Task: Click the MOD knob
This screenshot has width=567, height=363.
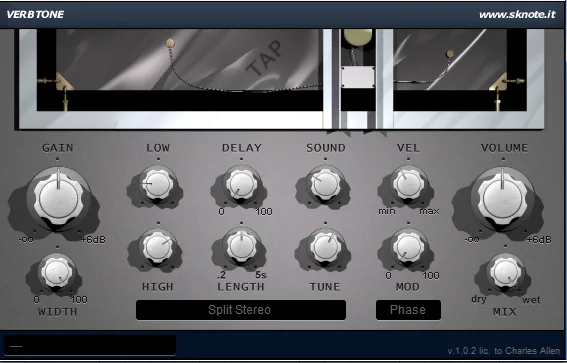Action: coord(408,248)
